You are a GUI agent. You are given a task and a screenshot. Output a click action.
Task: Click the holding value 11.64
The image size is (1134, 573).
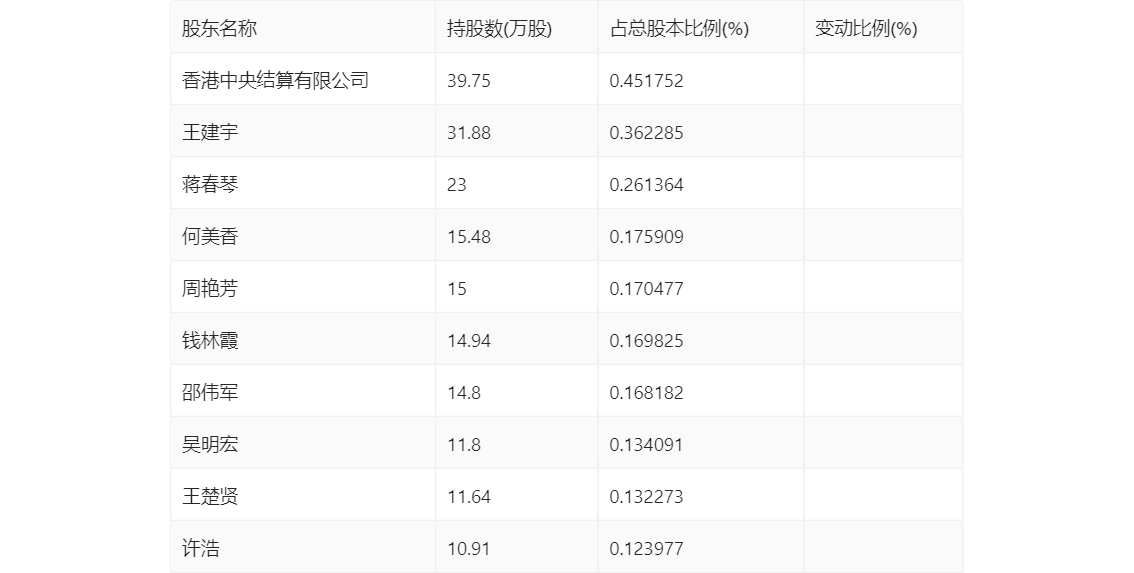pyautogui.click(x=469, y=498)
